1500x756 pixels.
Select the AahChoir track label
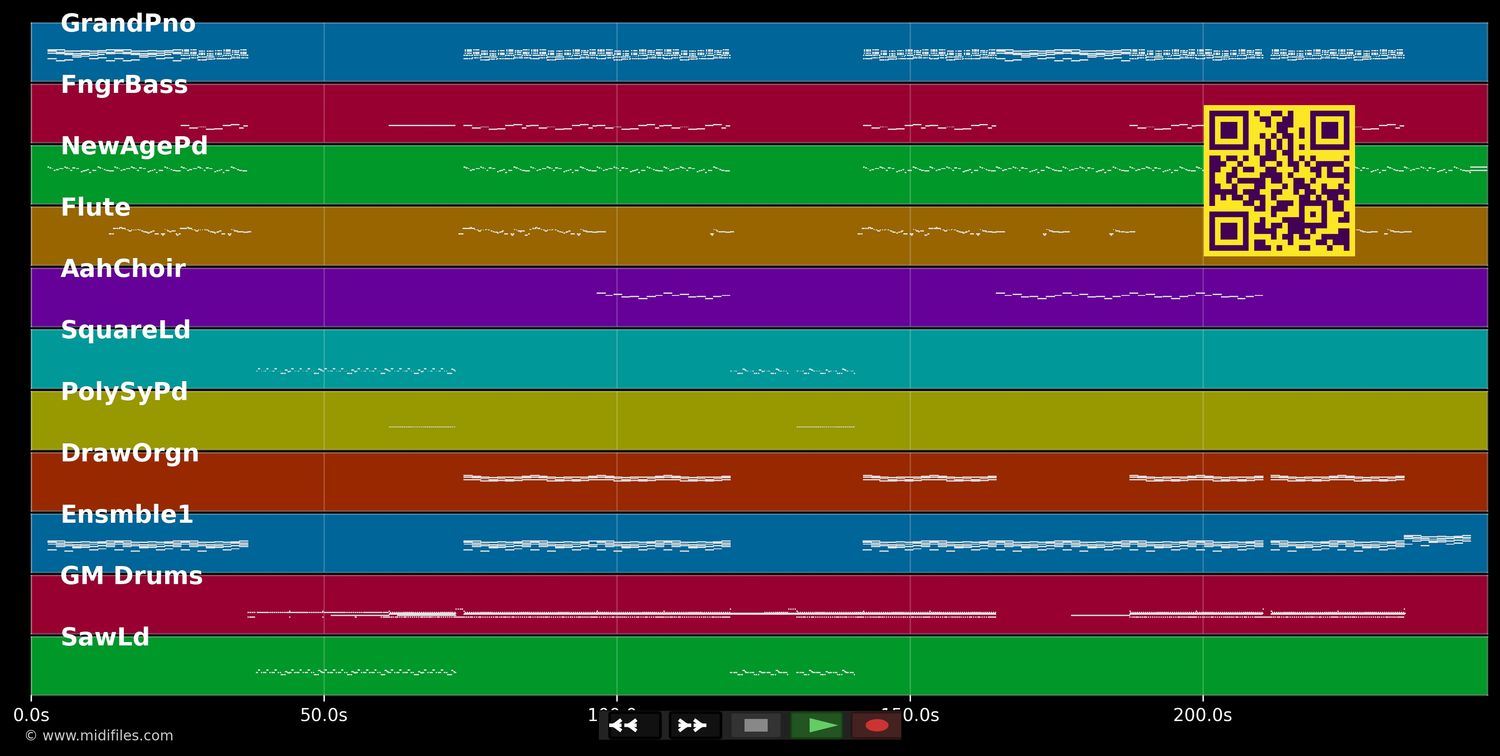point(123,269)
